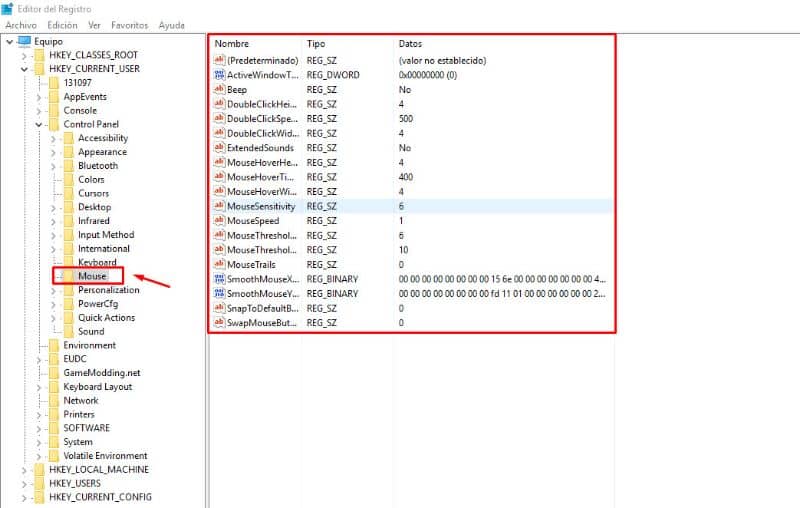Expand the HKEY_CLASSES_ROOT node arrow

(x=24, y=55)
